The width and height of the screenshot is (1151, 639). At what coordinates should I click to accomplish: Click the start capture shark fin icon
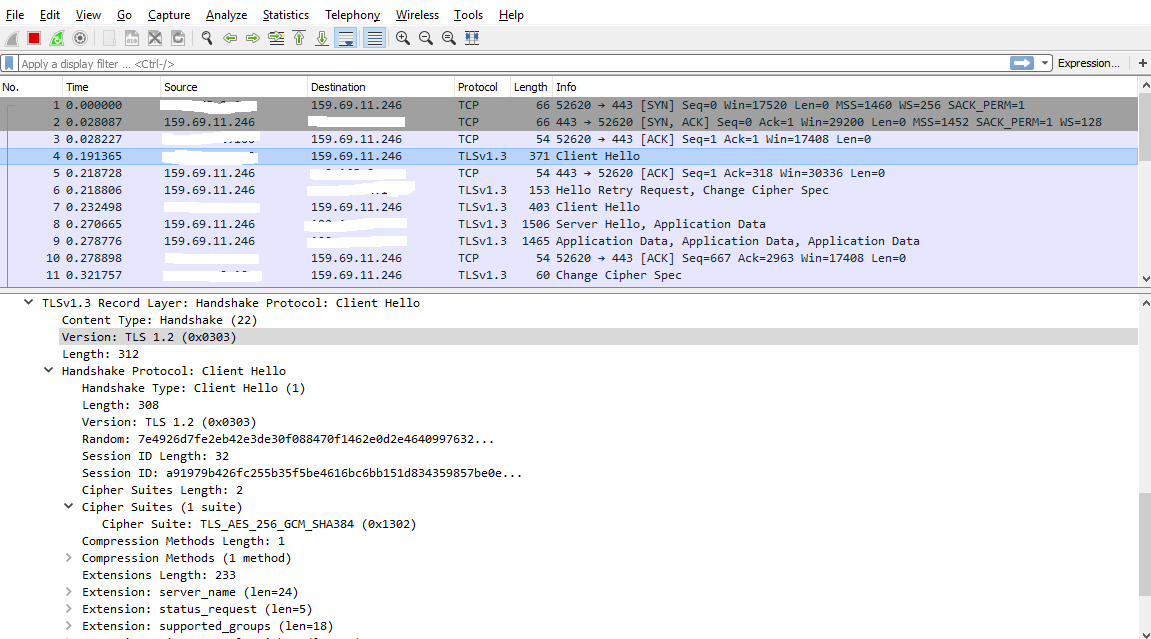pyautogui.click(x=12, y=38)
